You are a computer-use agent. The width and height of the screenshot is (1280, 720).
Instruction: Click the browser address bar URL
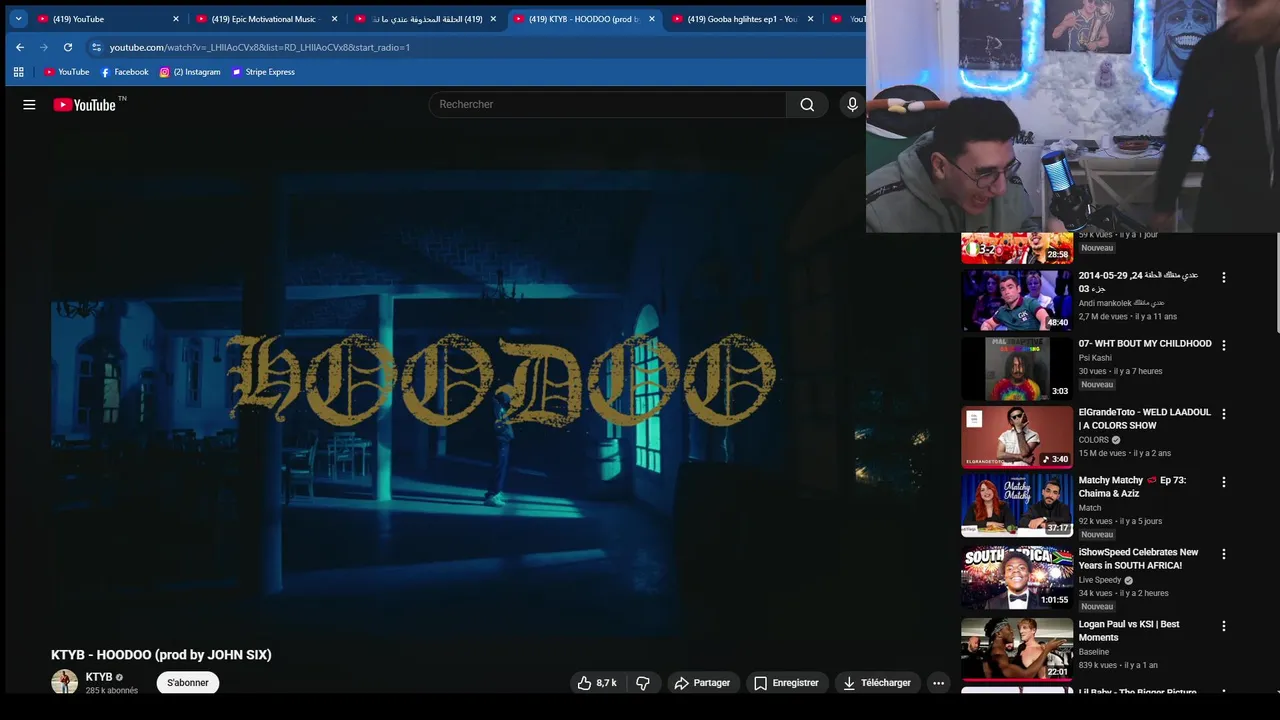click(260, 47)
